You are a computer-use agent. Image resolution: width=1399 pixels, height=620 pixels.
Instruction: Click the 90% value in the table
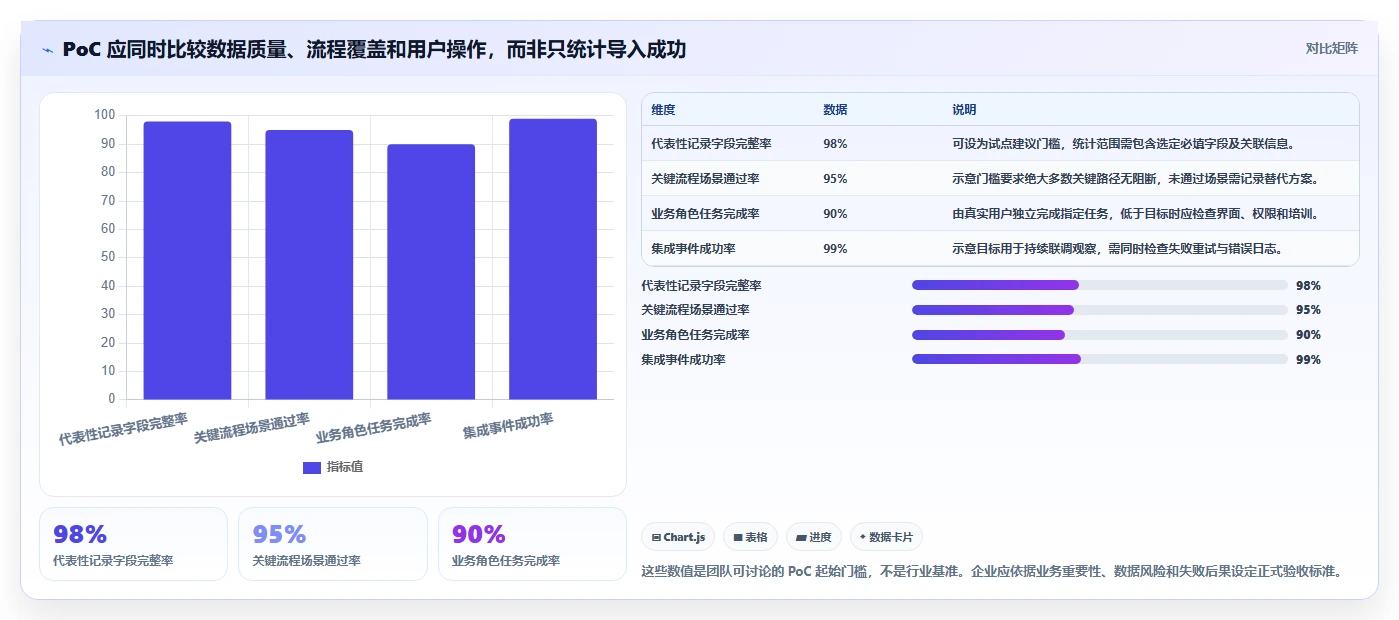point(835,213)
